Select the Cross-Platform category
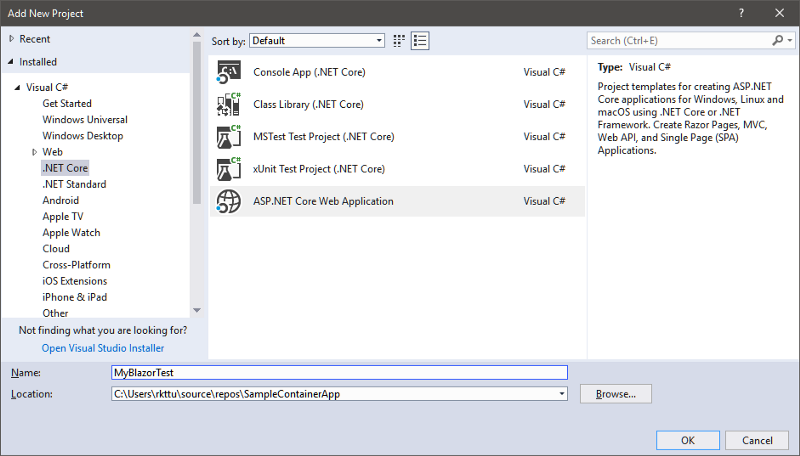This screenshot has width=800, height=456. (x=76, y=265)
